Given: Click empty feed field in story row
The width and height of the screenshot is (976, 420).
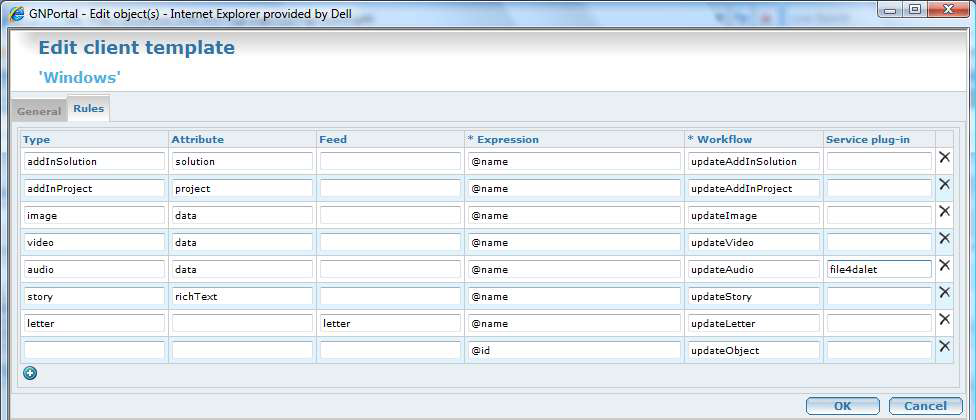Looking at the screenshot, I should coord(390,296).
